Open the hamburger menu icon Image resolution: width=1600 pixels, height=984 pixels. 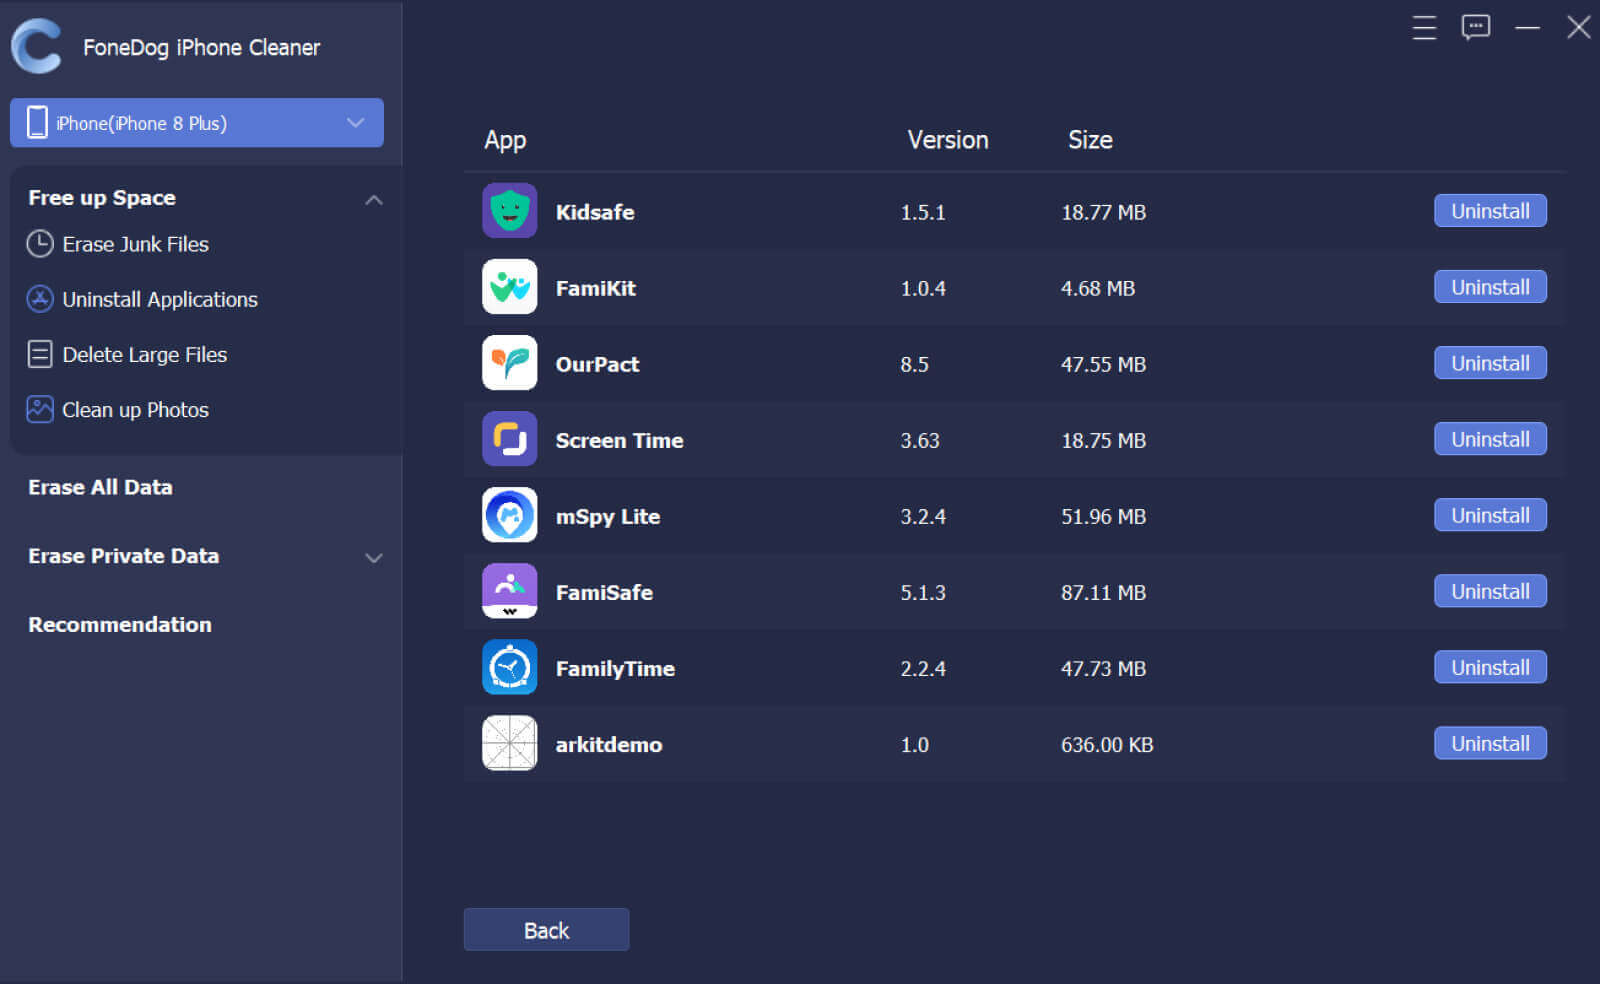(1424, 28)
